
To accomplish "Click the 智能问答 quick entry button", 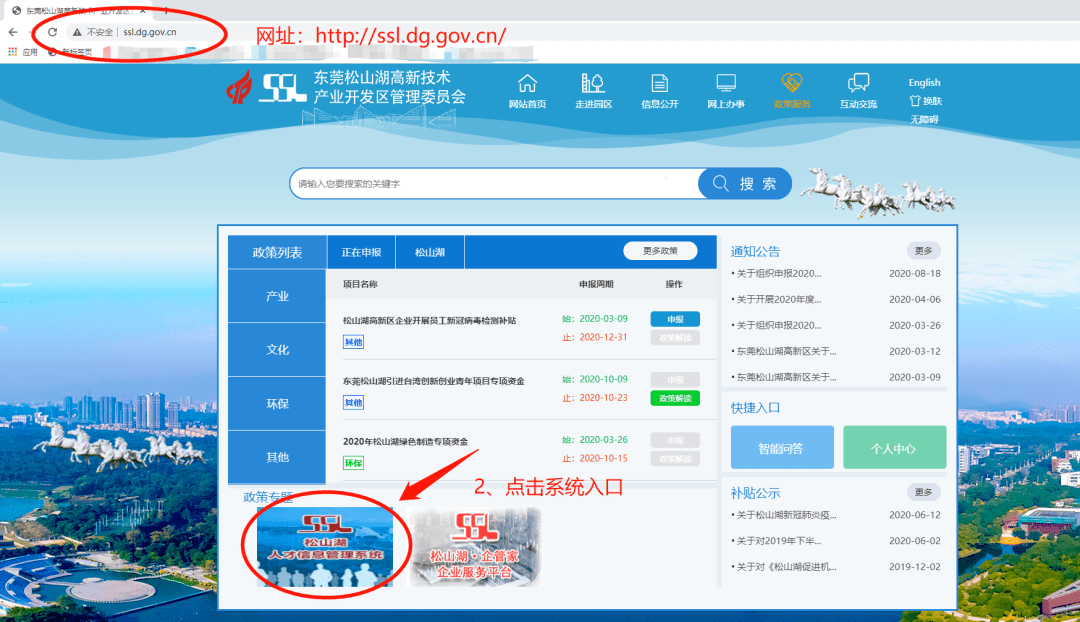I will pyautogui.click(x=782, y=448).
